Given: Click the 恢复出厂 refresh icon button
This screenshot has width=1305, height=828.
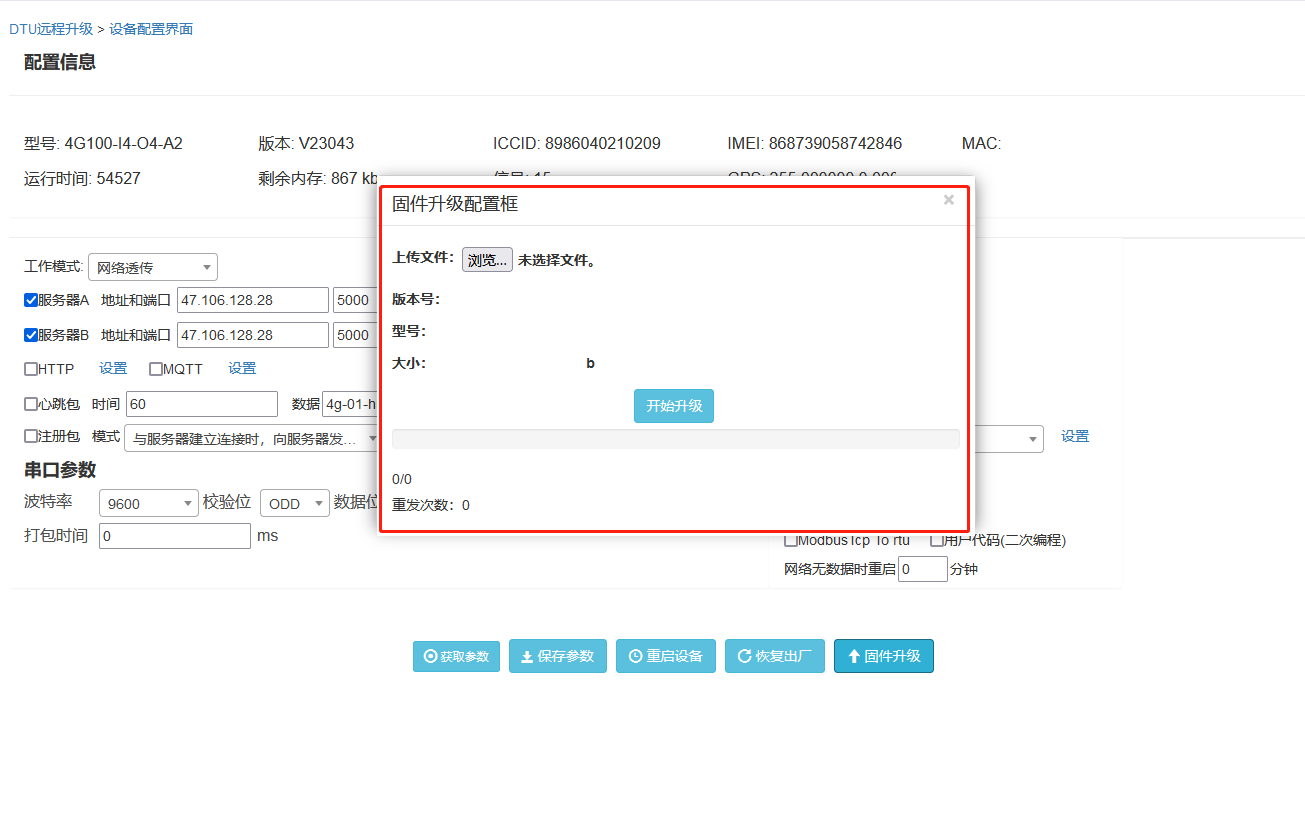Looking at the screenshot, I should [774, 657].
